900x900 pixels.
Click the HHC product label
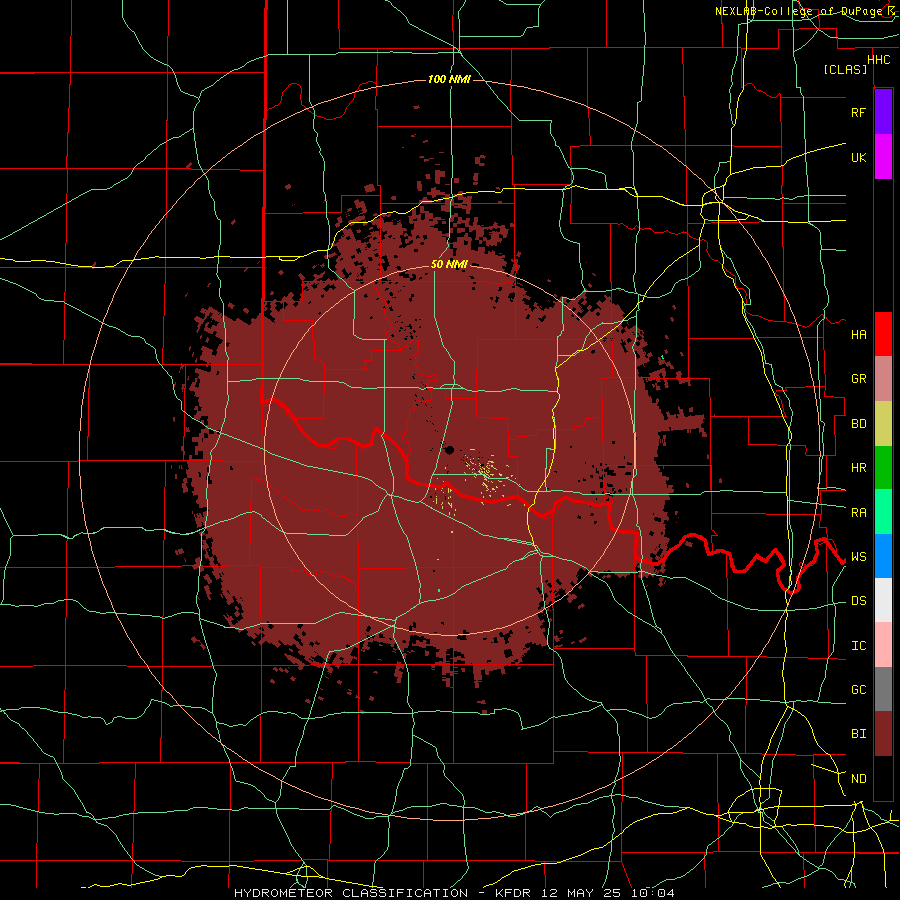[878, 60]
